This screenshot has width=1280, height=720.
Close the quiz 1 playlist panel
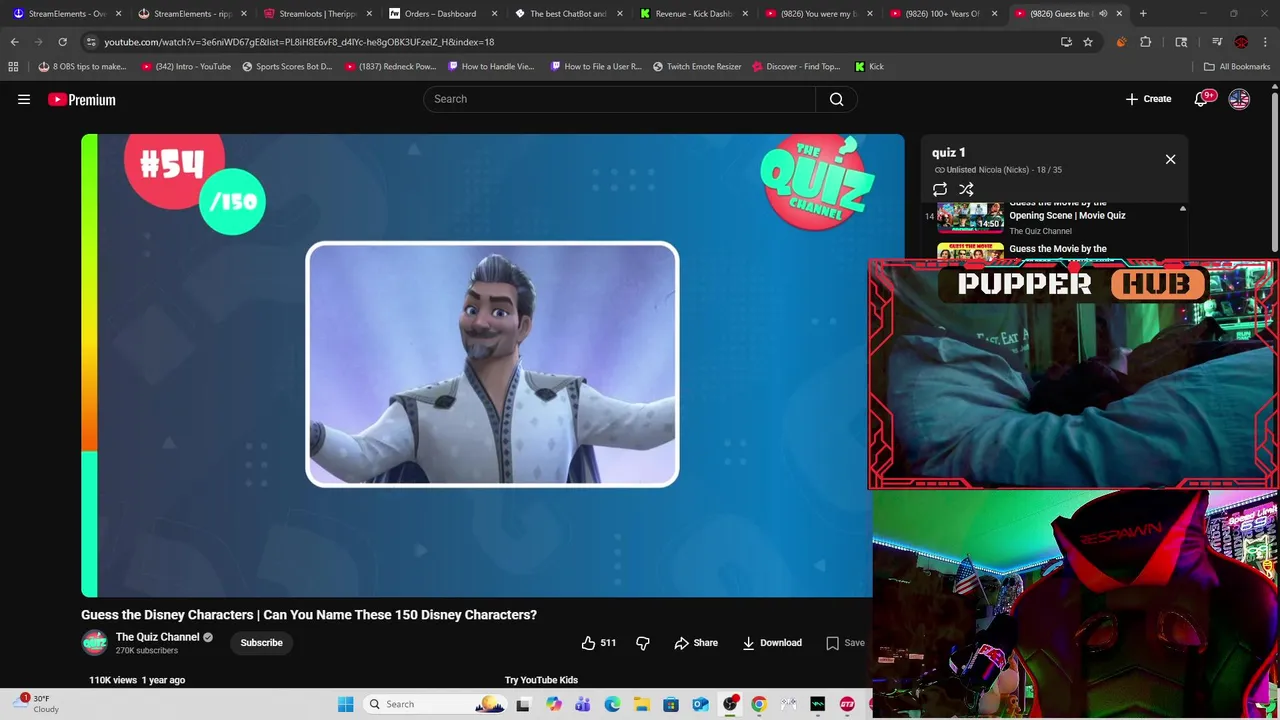coord(1170,159)
